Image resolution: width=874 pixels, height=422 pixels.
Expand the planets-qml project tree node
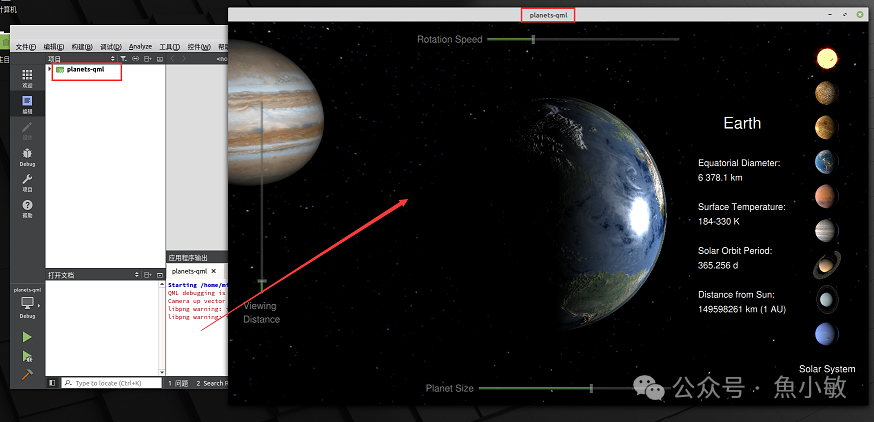click(49, 69)
